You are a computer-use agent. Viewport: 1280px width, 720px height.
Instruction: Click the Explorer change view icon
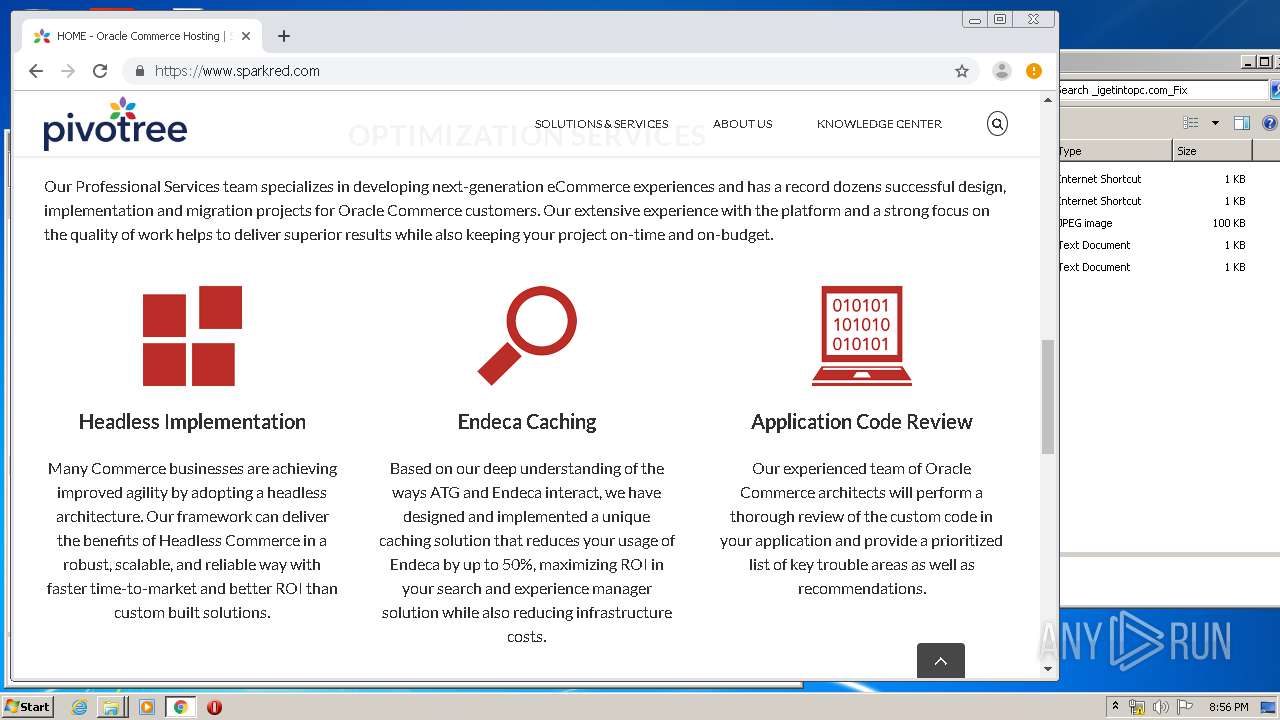click(x=1190, y=123)
